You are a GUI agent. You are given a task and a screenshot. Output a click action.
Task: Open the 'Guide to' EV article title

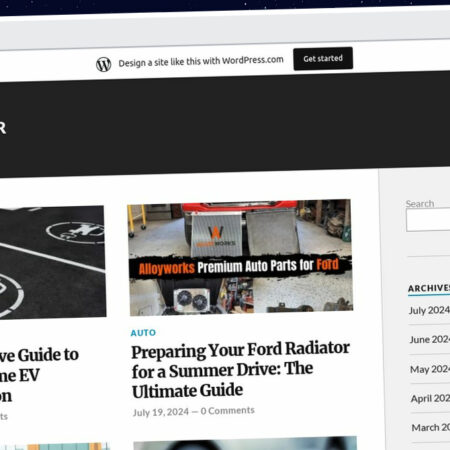click(39, 375)
